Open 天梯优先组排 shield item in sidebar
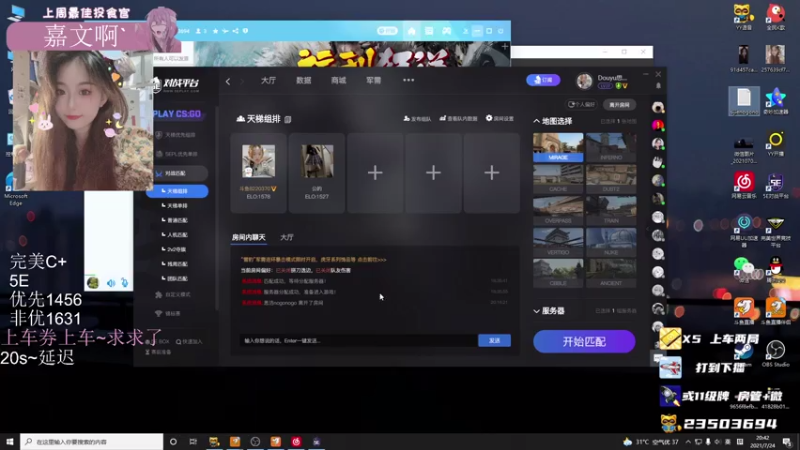 176,135
